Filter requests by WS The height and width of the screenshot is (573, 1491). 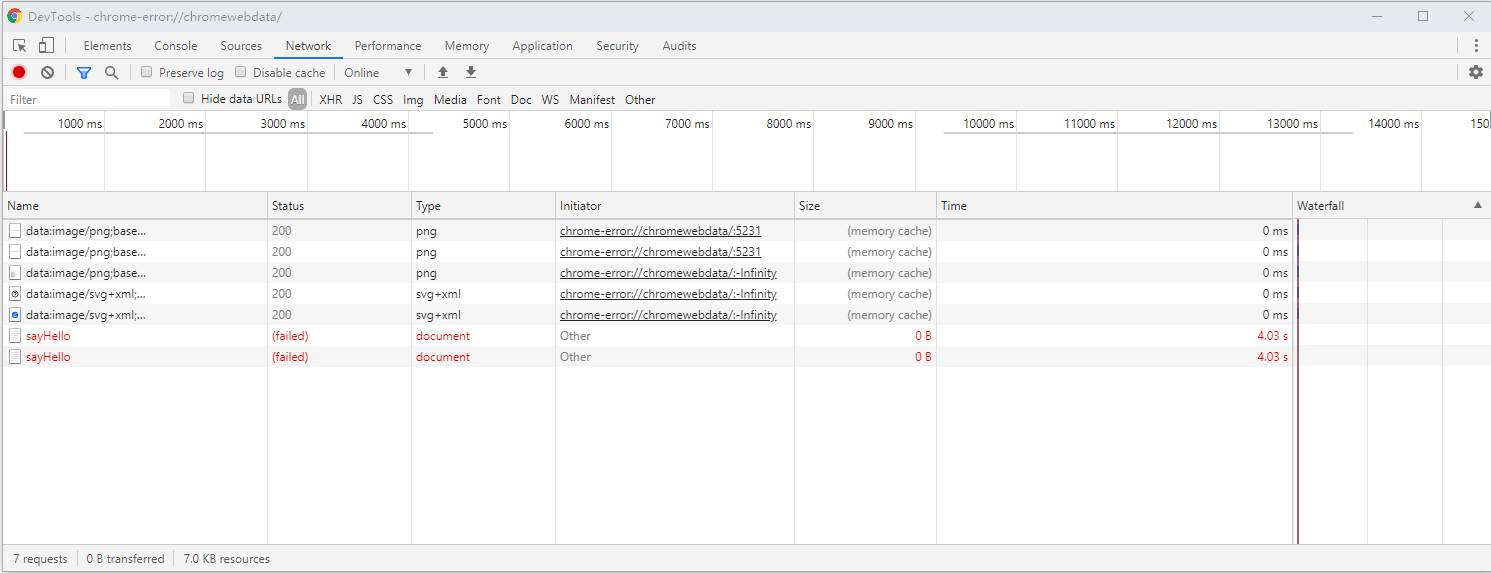[551, 99]
